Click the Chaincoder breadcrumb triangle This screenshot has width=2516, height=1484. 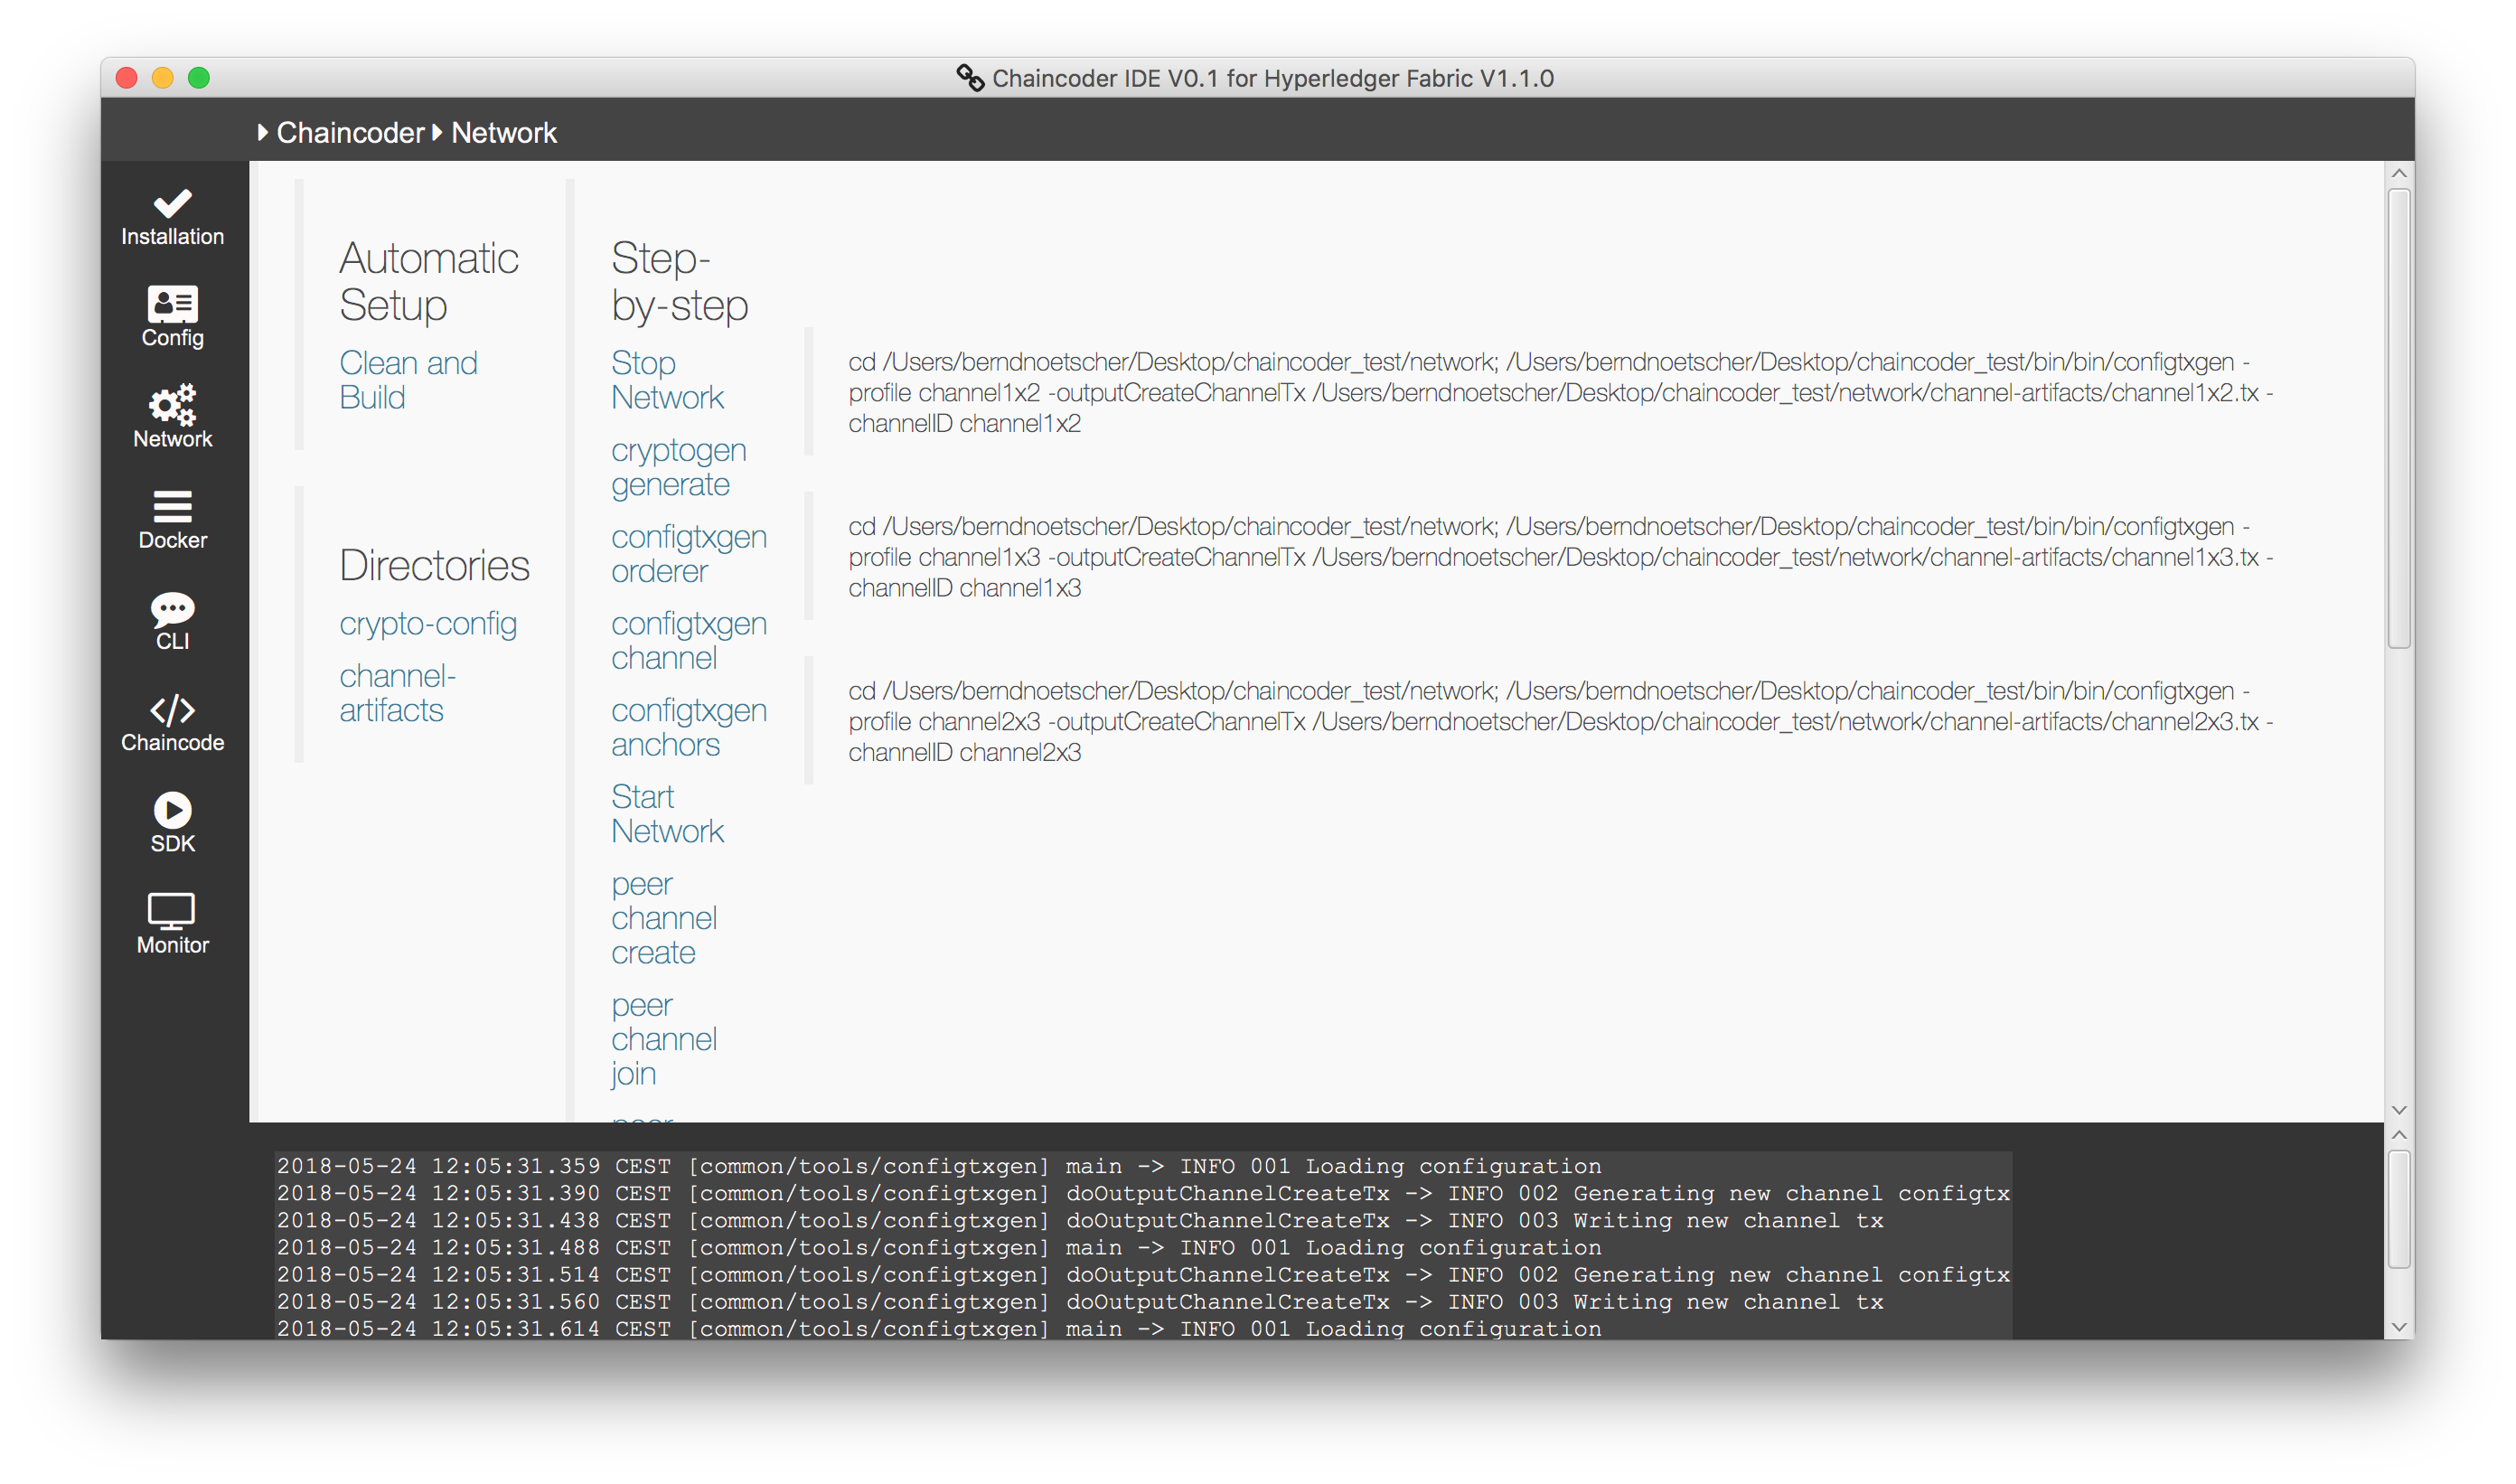(263, 132)
